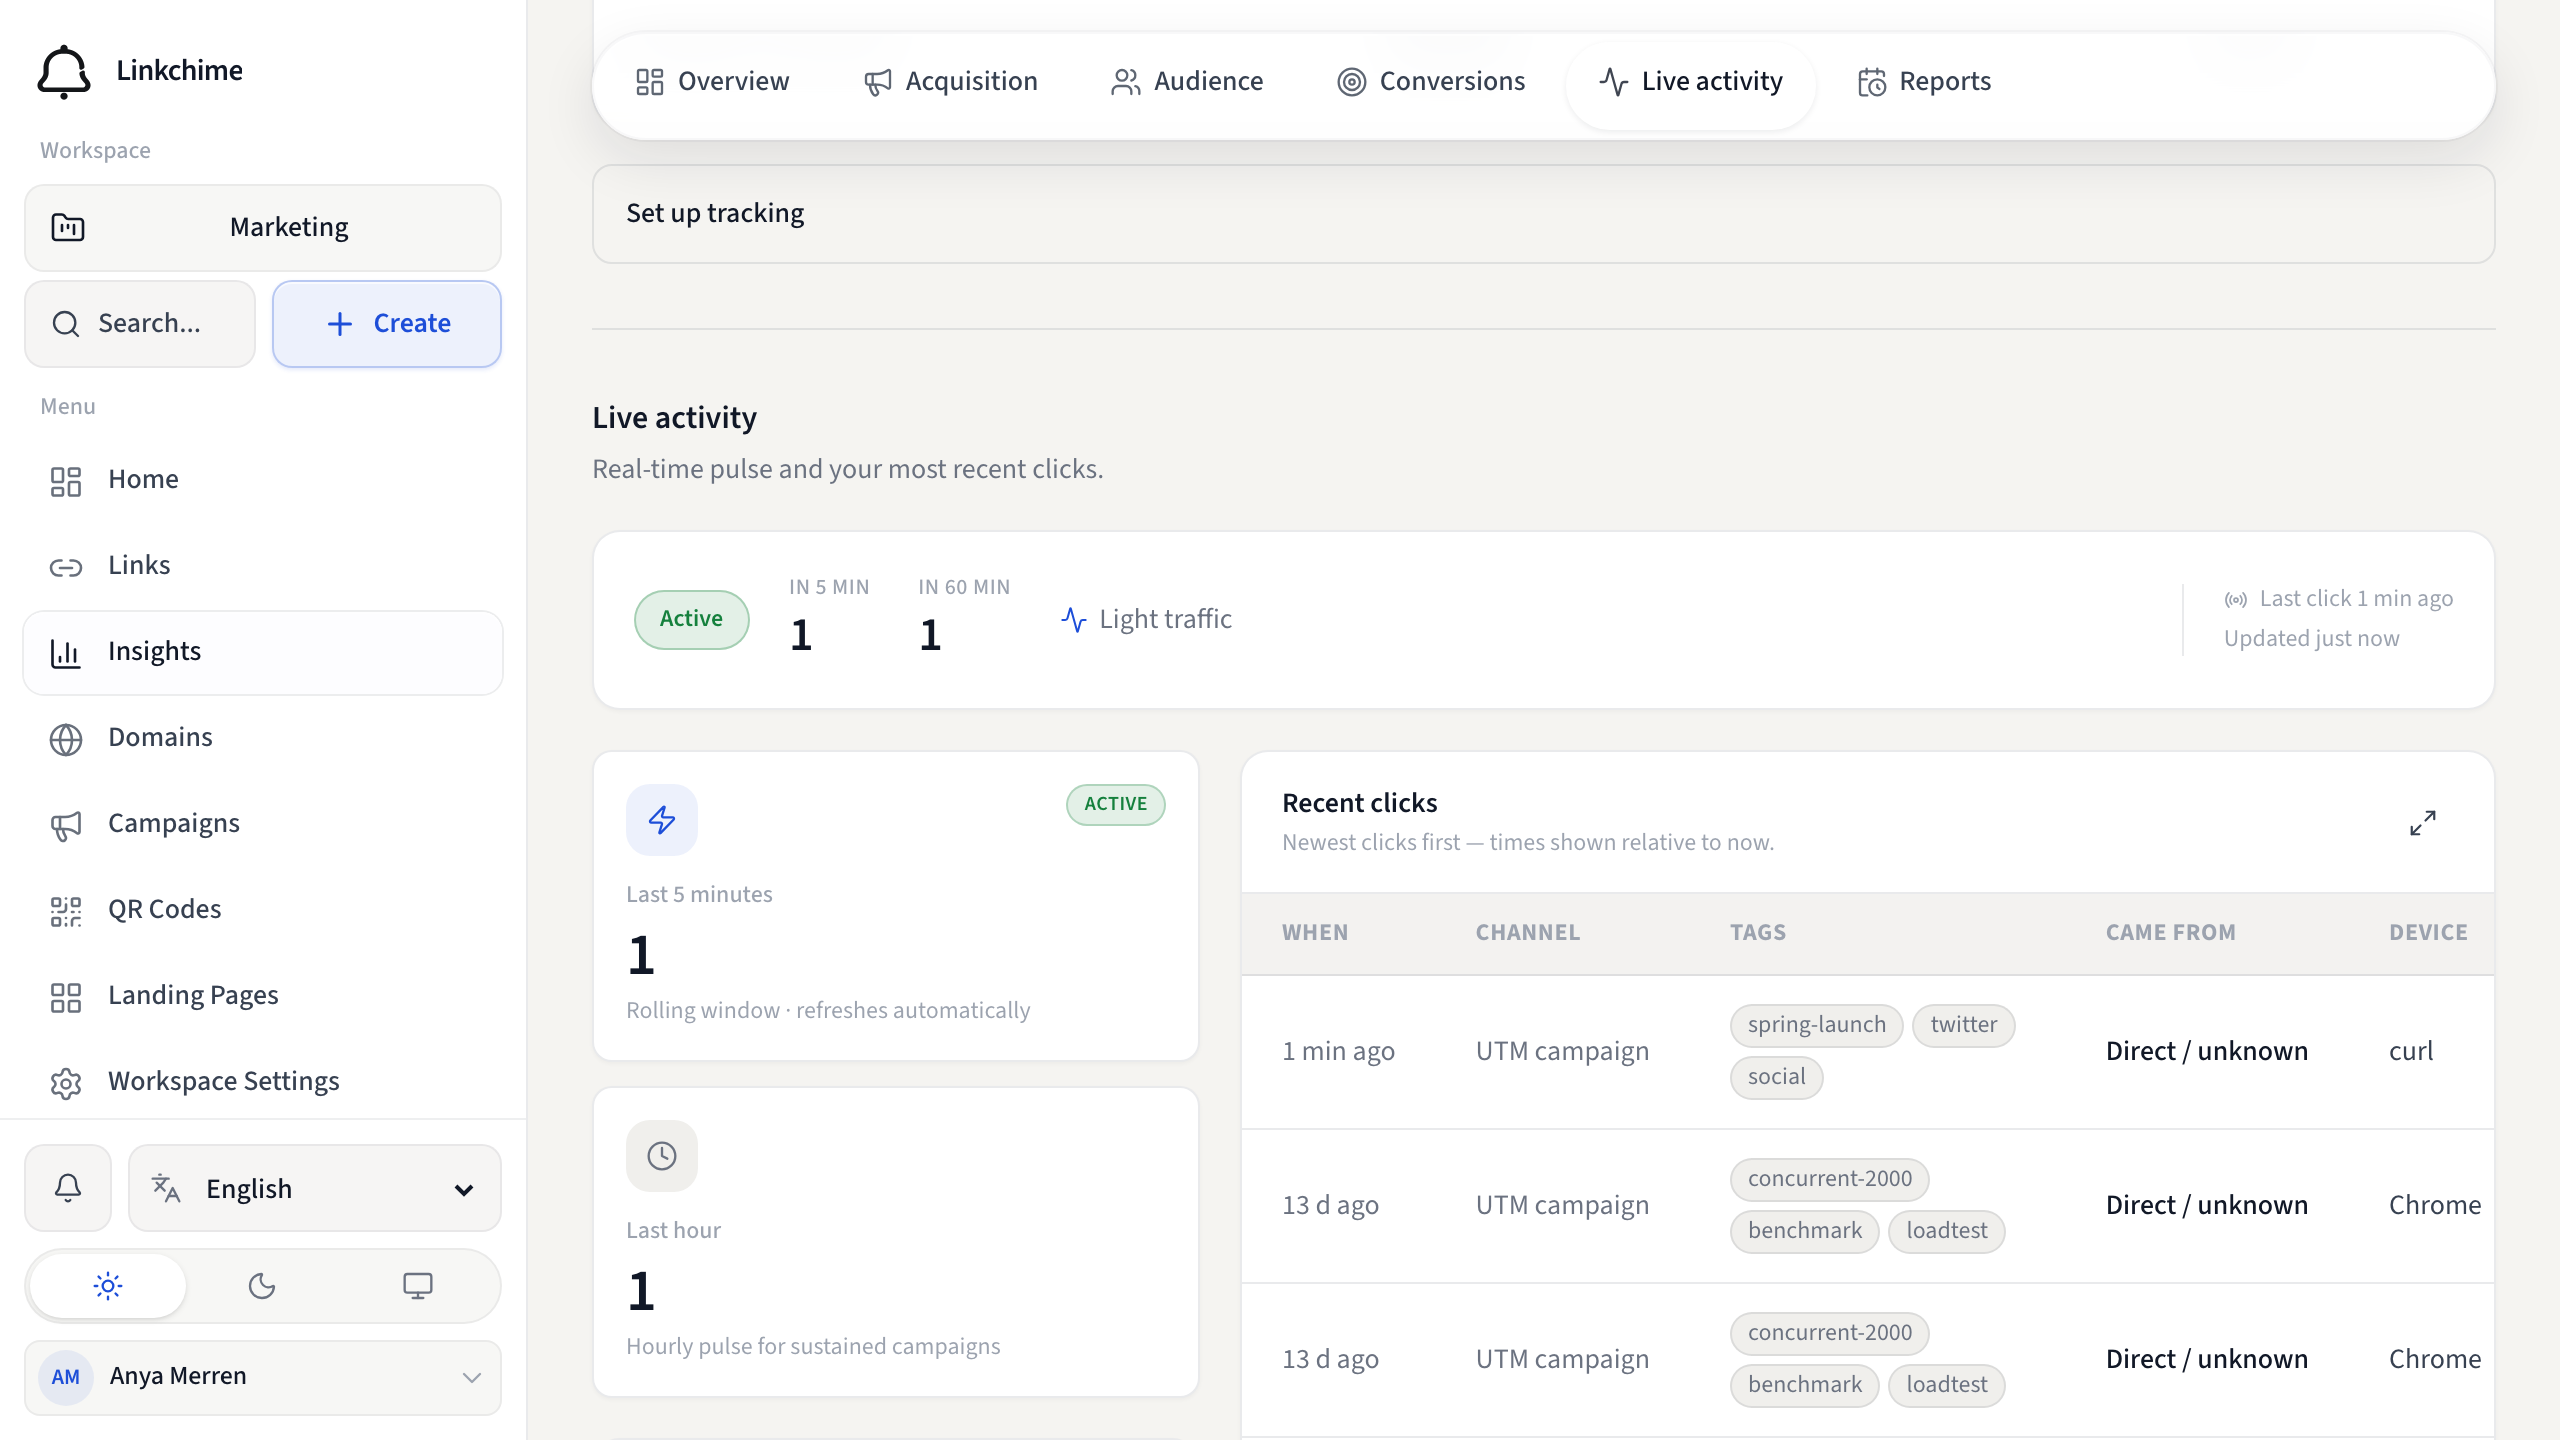
Task: Expand the Anya Merren account menu
Action: (x=263, y=1377)
